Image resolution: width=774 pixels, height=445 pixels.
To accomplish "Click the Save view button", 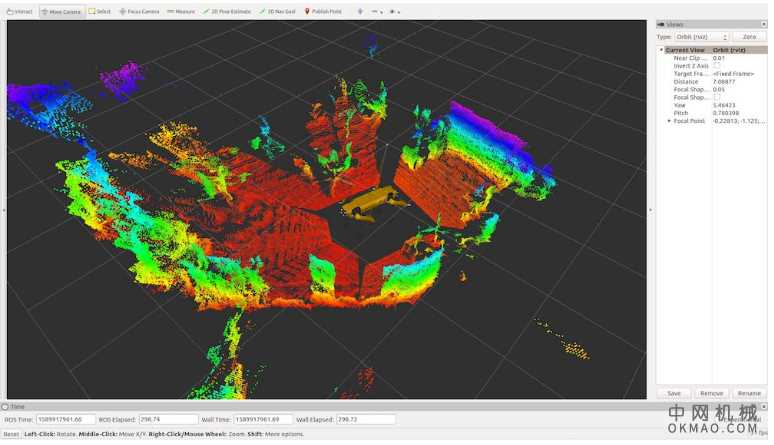I will point(674,393).
